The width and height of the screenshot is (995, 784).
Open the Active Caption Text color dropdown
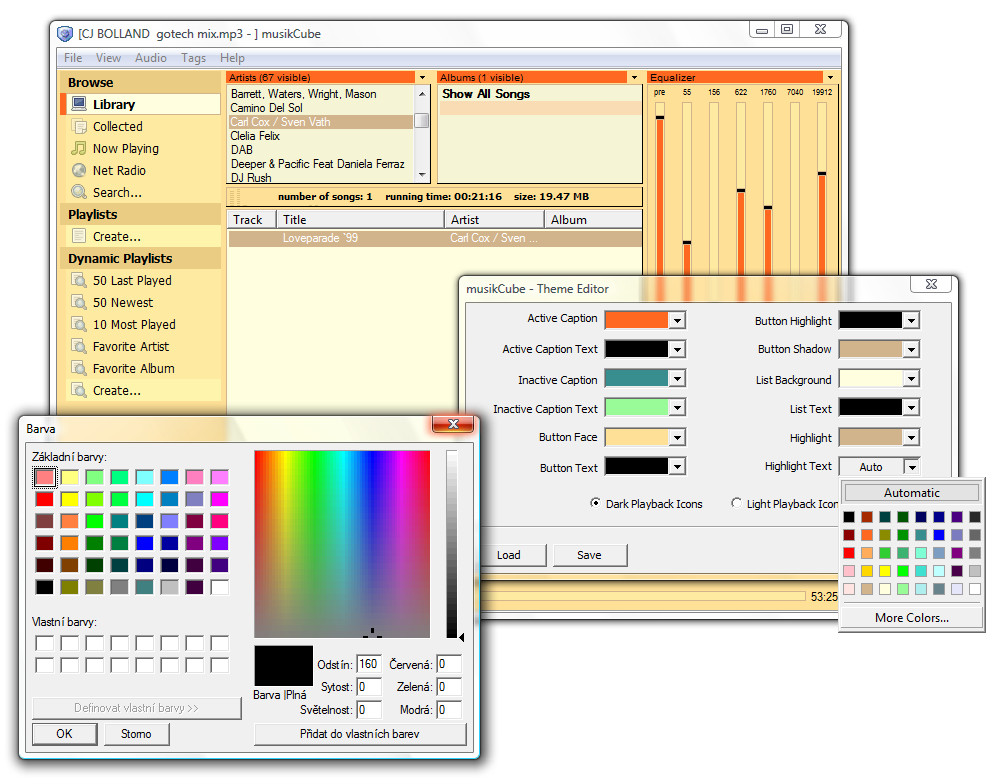tap(677, 349)
